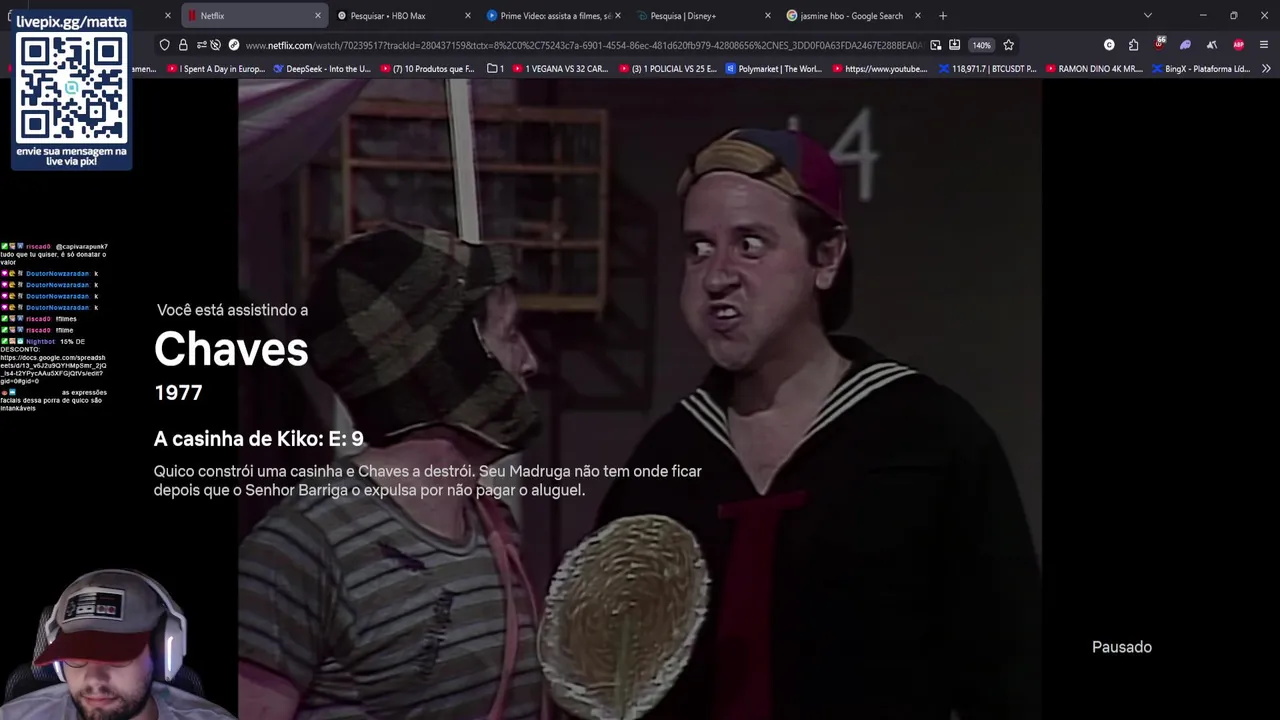This screenshot has height=720, width=1280.
Task: Open Polymarket bookmark
Action: [774, 69]
